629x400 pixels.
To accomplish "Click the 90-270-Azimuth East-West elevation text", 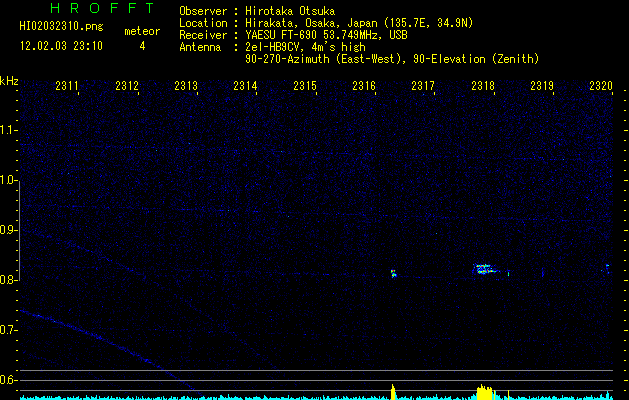I will (392, 59).
